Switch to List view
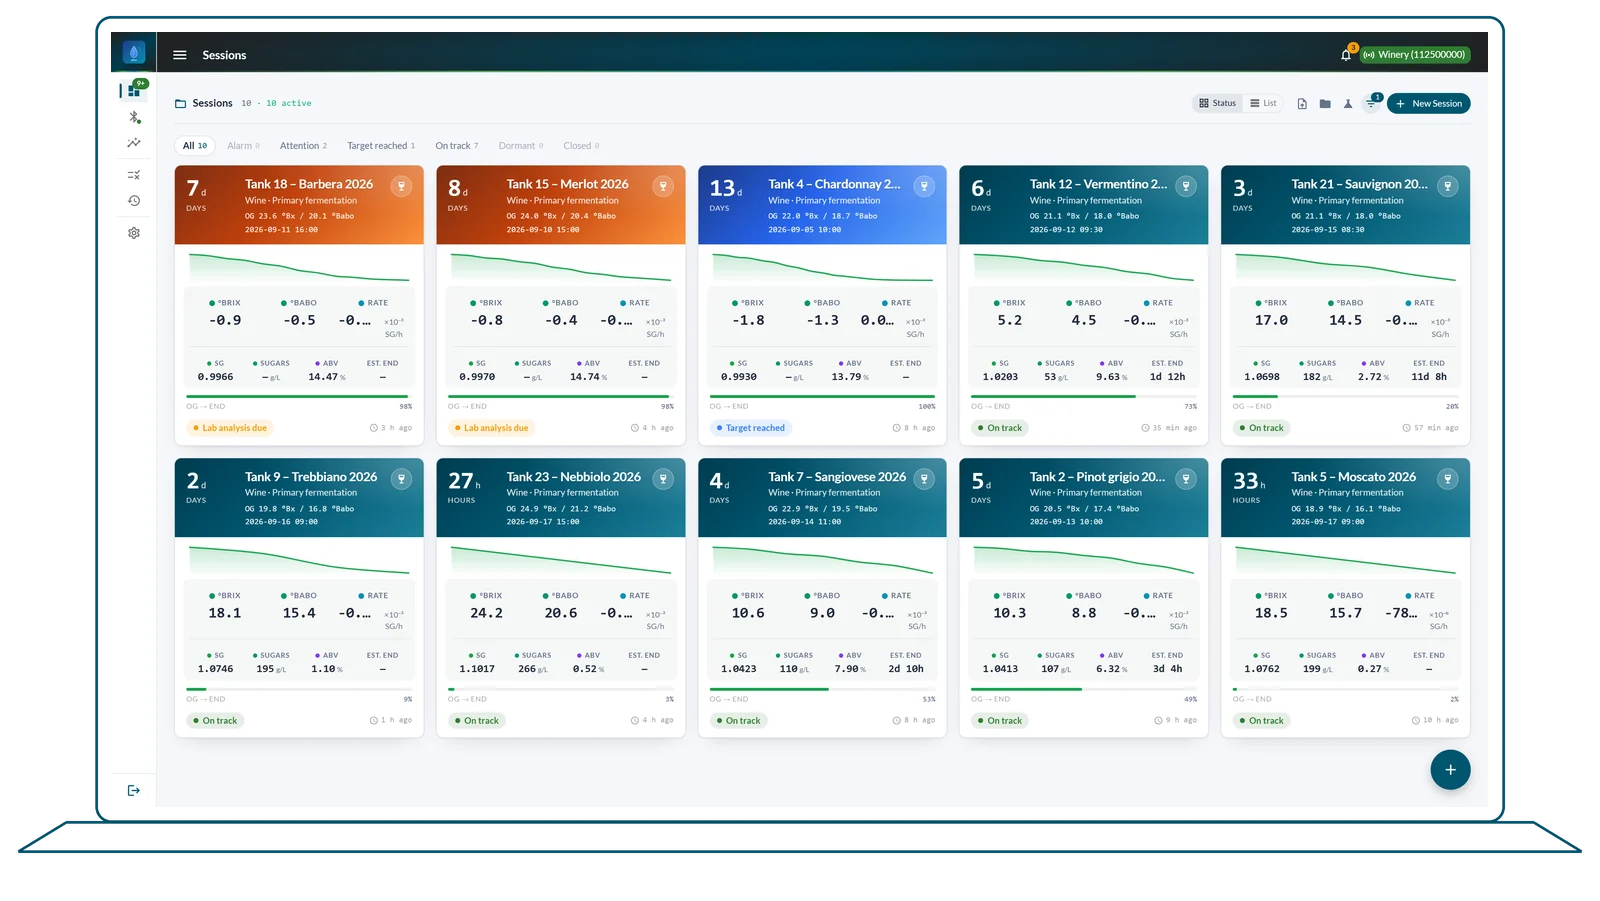 pyautogui.click(x=1263, y=103)
